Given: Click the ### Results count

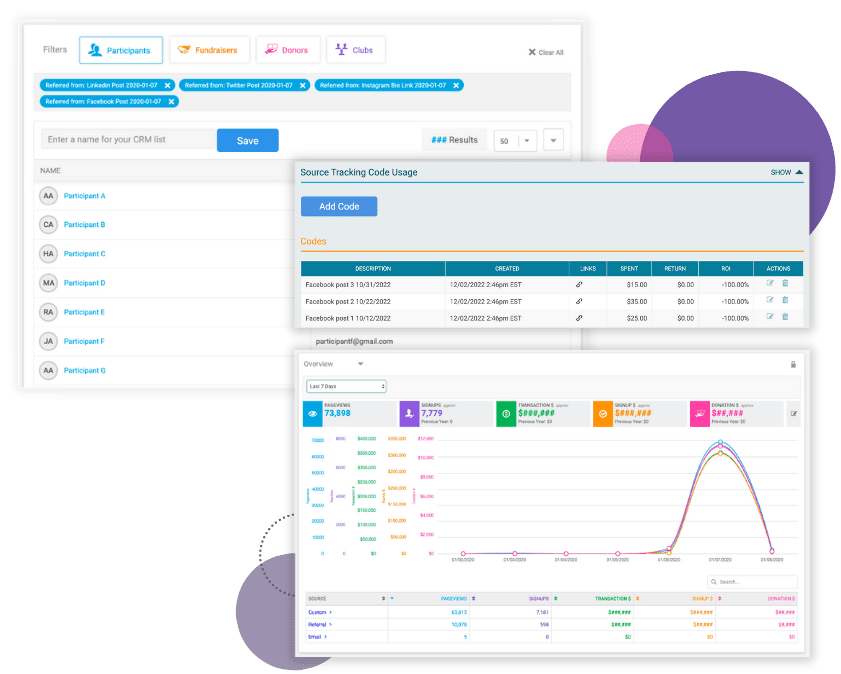Looking at the screenshot, I should click(x=454, y=140).
